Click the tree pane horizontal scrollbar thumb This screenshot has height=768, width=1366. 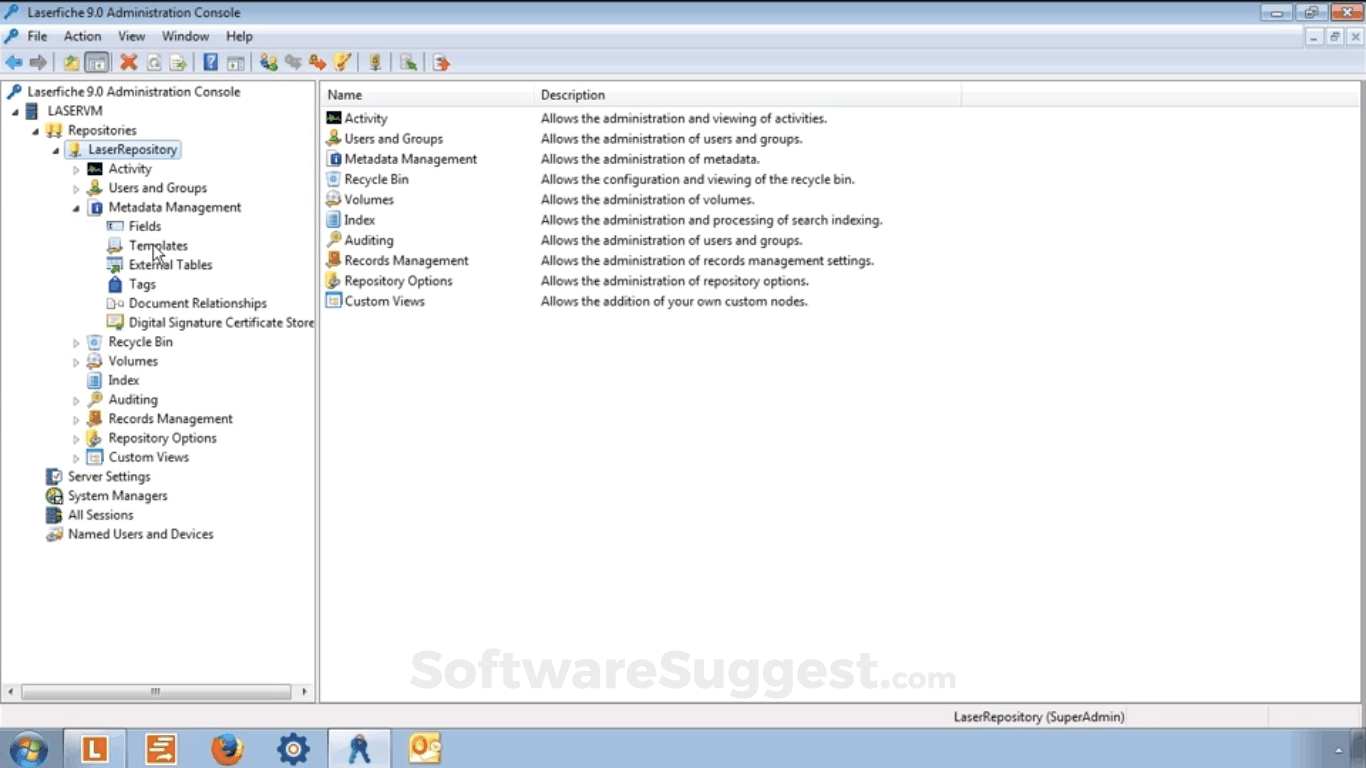tap(156, 691)
